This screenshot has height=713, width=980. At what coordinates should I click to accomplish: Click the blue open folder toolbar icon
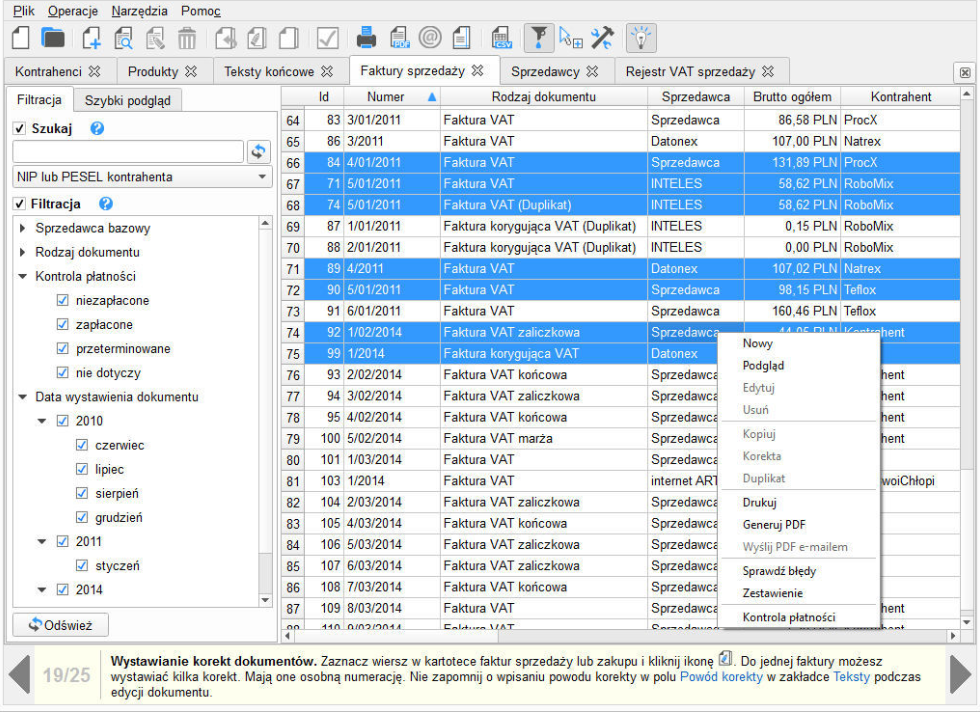click(53, 37)
